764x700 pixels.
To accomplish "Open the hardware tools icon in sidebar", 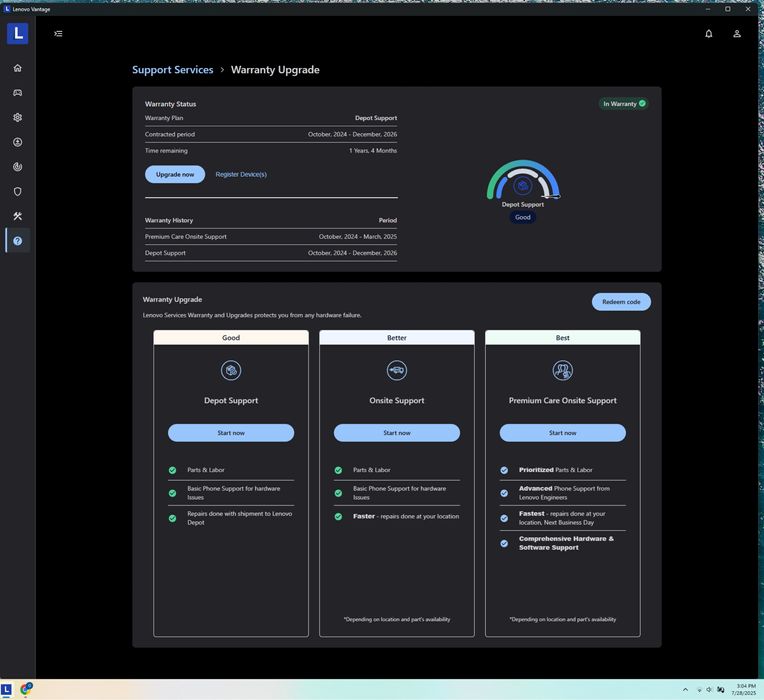I will click(x=18, y=216).
